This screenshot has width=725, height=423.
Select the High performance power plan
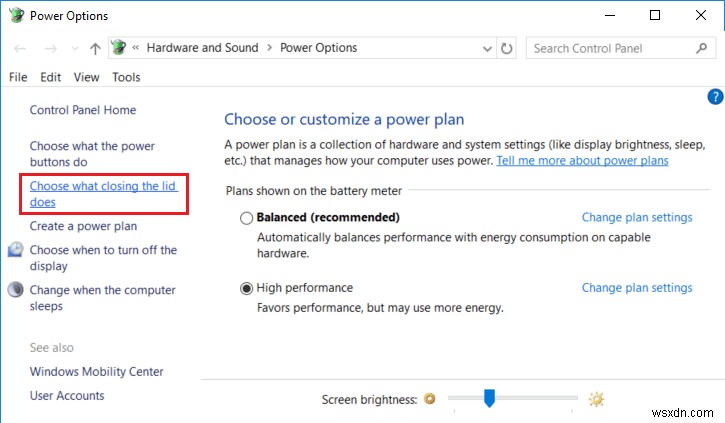(246, 288)
